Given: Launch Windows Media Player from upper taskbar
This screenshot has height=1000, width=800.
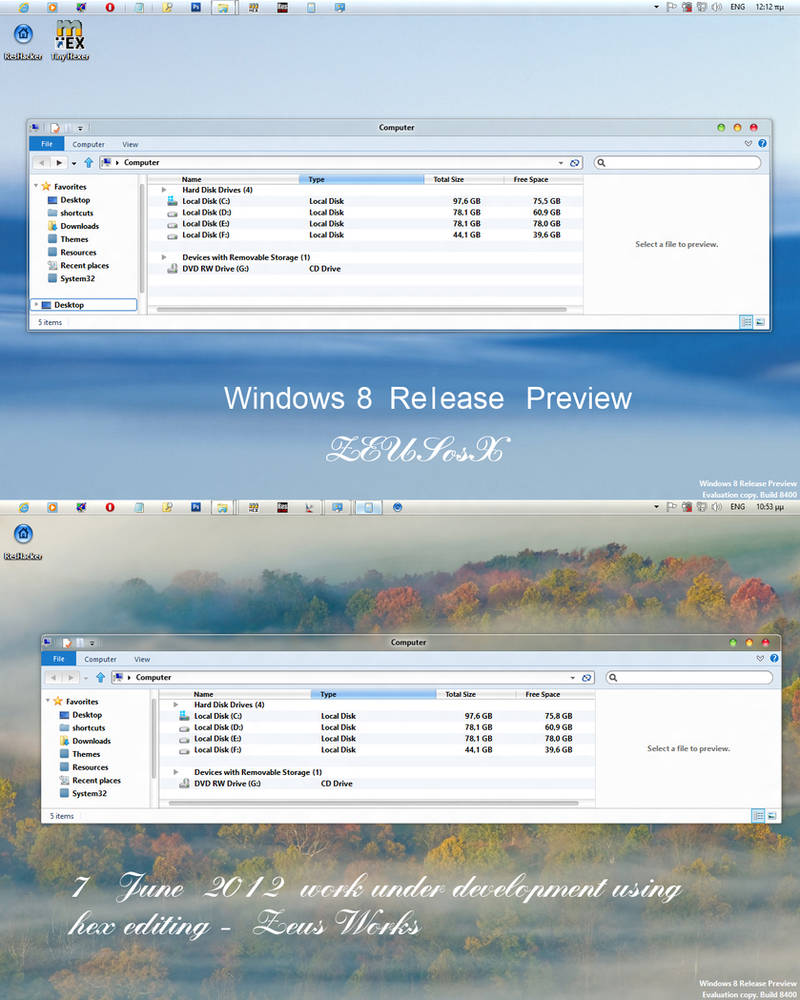Looking at the screenshot, I should [x=52, y=8].
